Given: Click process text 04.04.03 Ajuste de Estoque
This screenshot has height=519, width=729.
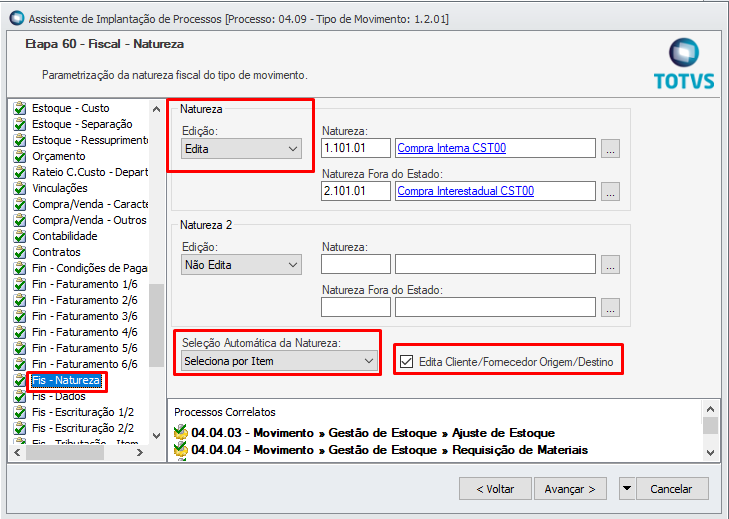Looking at the screenshot, I should (373, 433).
